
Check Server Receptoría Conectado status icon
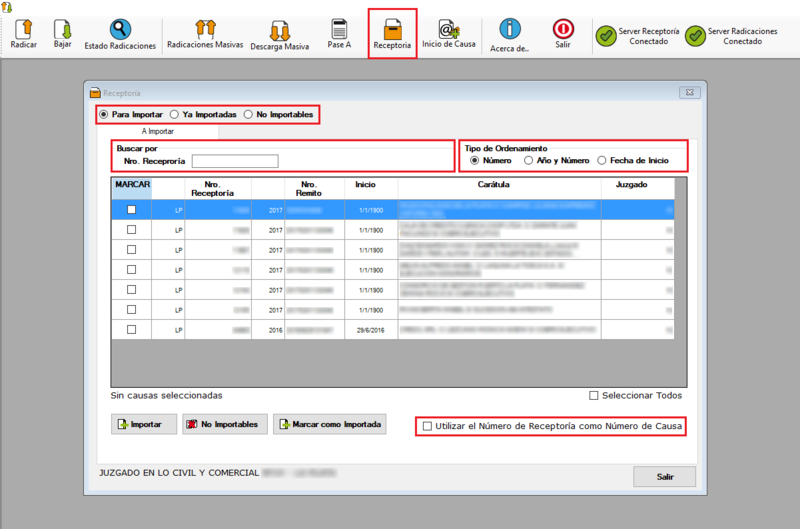click(606, 36)
